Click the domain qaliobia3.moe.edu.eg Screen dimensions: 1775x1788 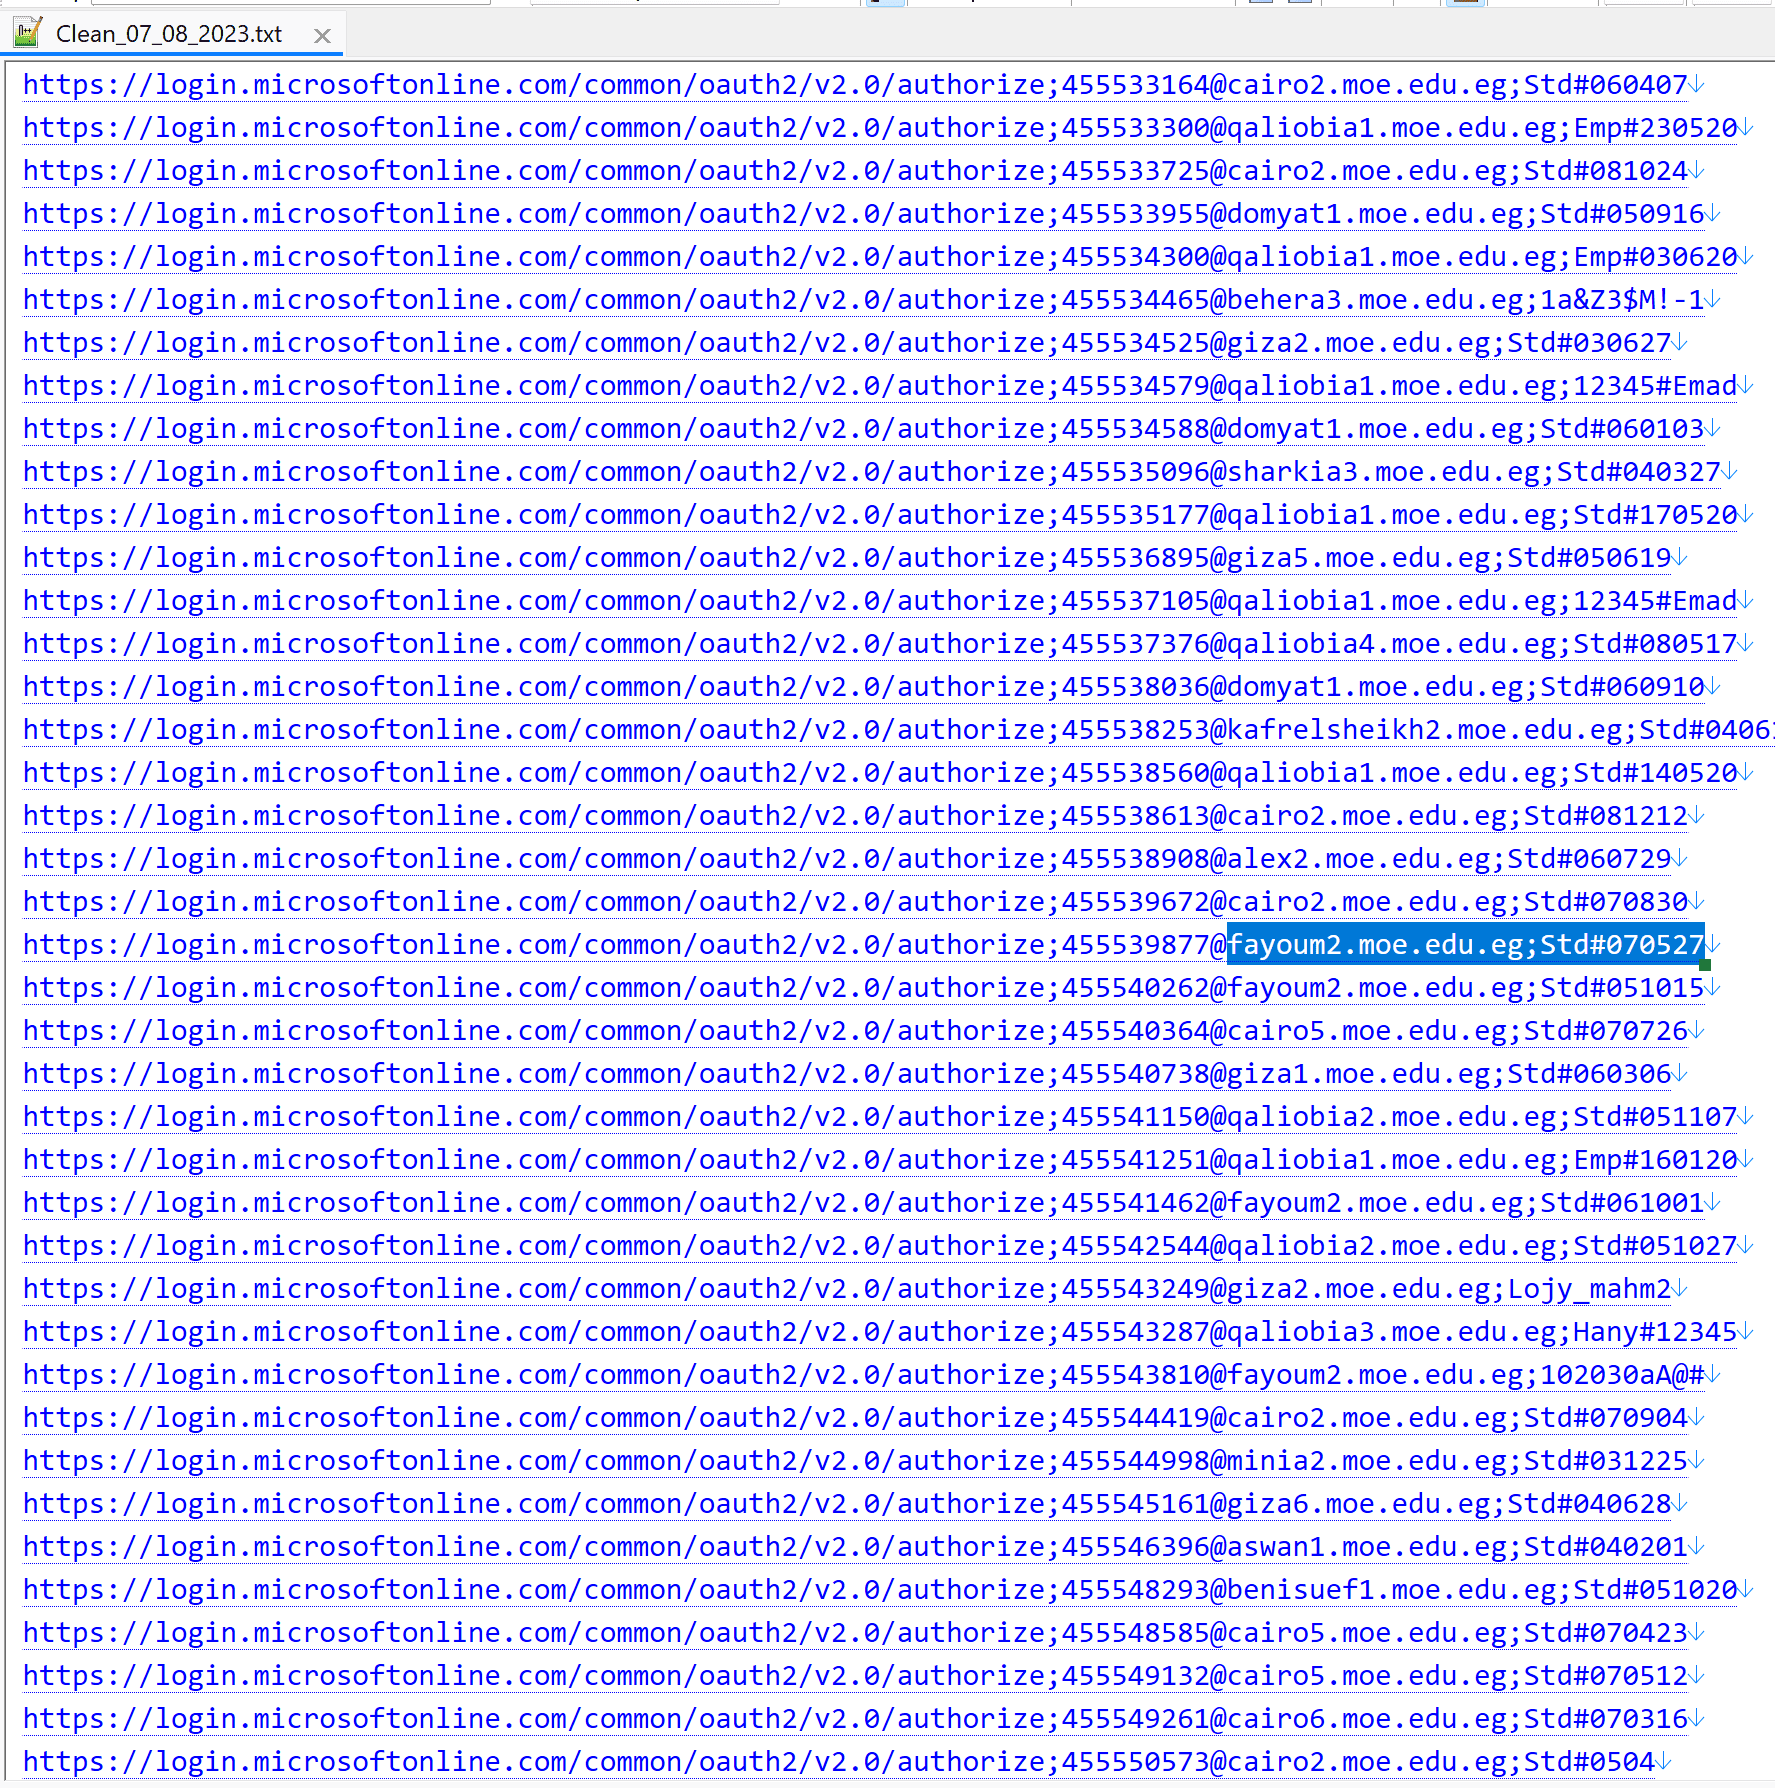pyautogui.click(x=1392, y=1332)
